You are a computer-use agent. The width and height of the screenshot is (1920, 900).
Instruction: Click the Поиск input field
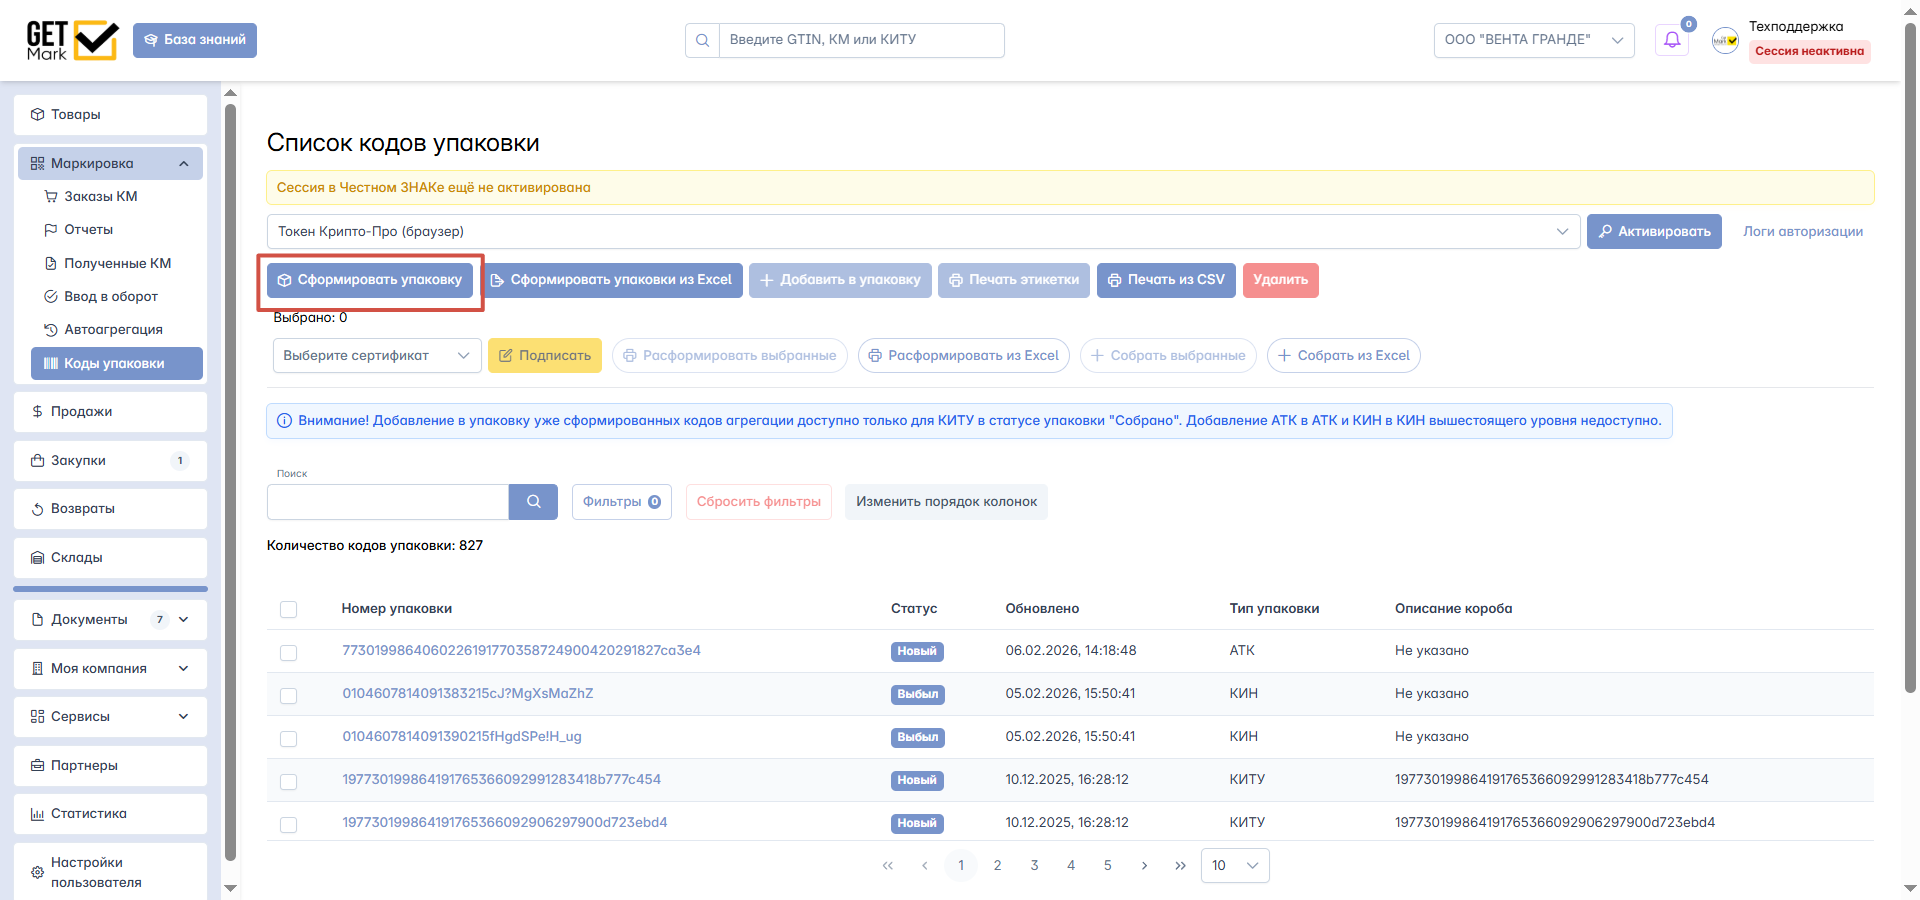click(x=388, y=502)
